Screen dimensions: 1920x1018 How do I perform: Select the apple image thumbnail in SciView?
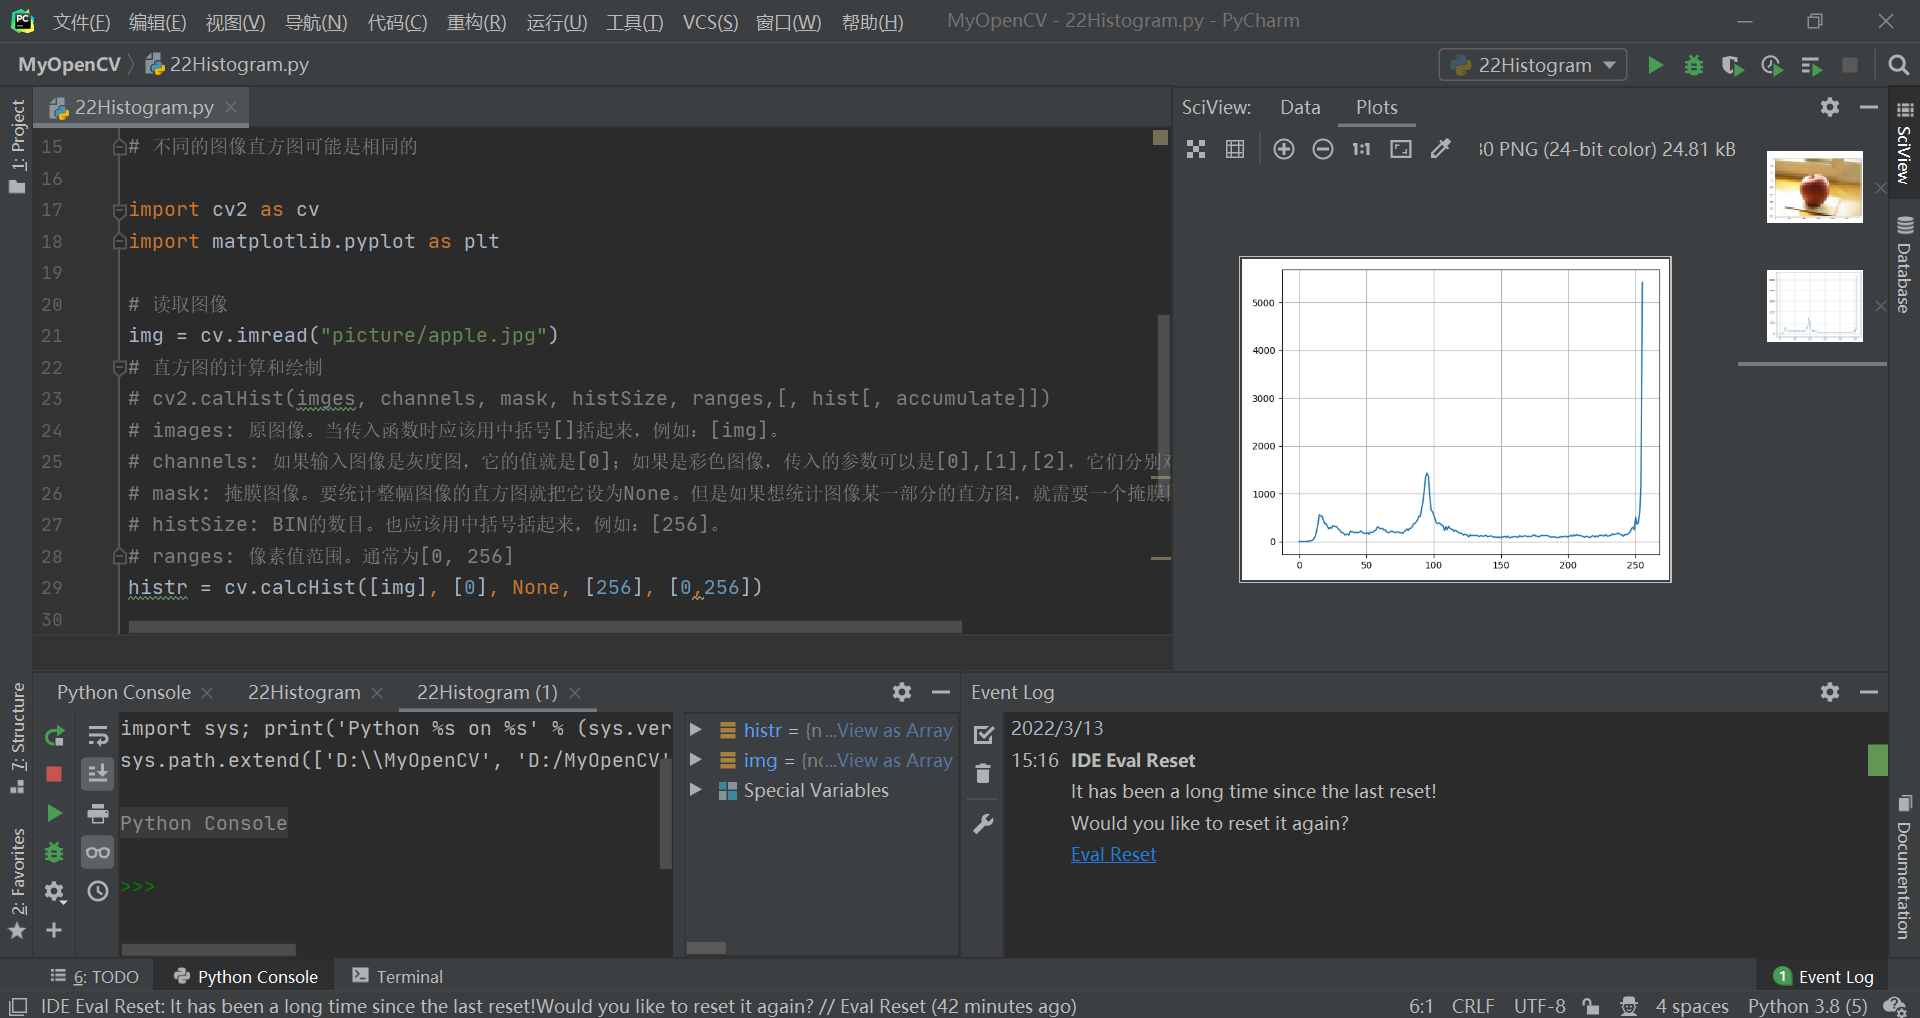pos(1814,186)
